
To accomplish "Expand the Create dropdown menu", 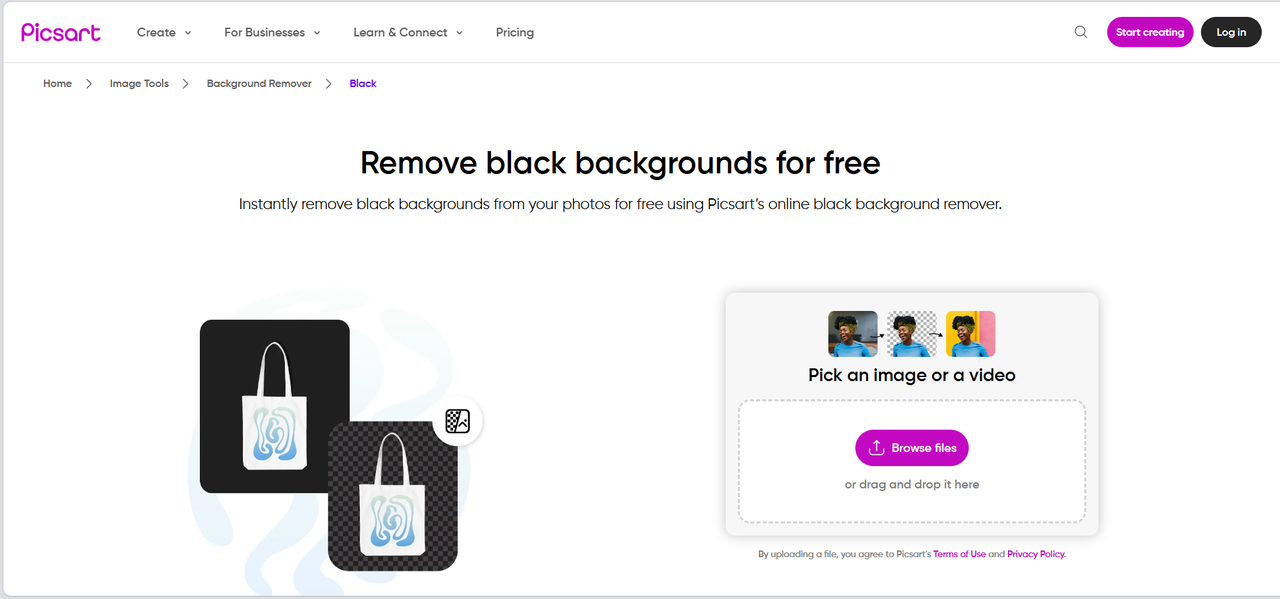I will tap(164, 32).
